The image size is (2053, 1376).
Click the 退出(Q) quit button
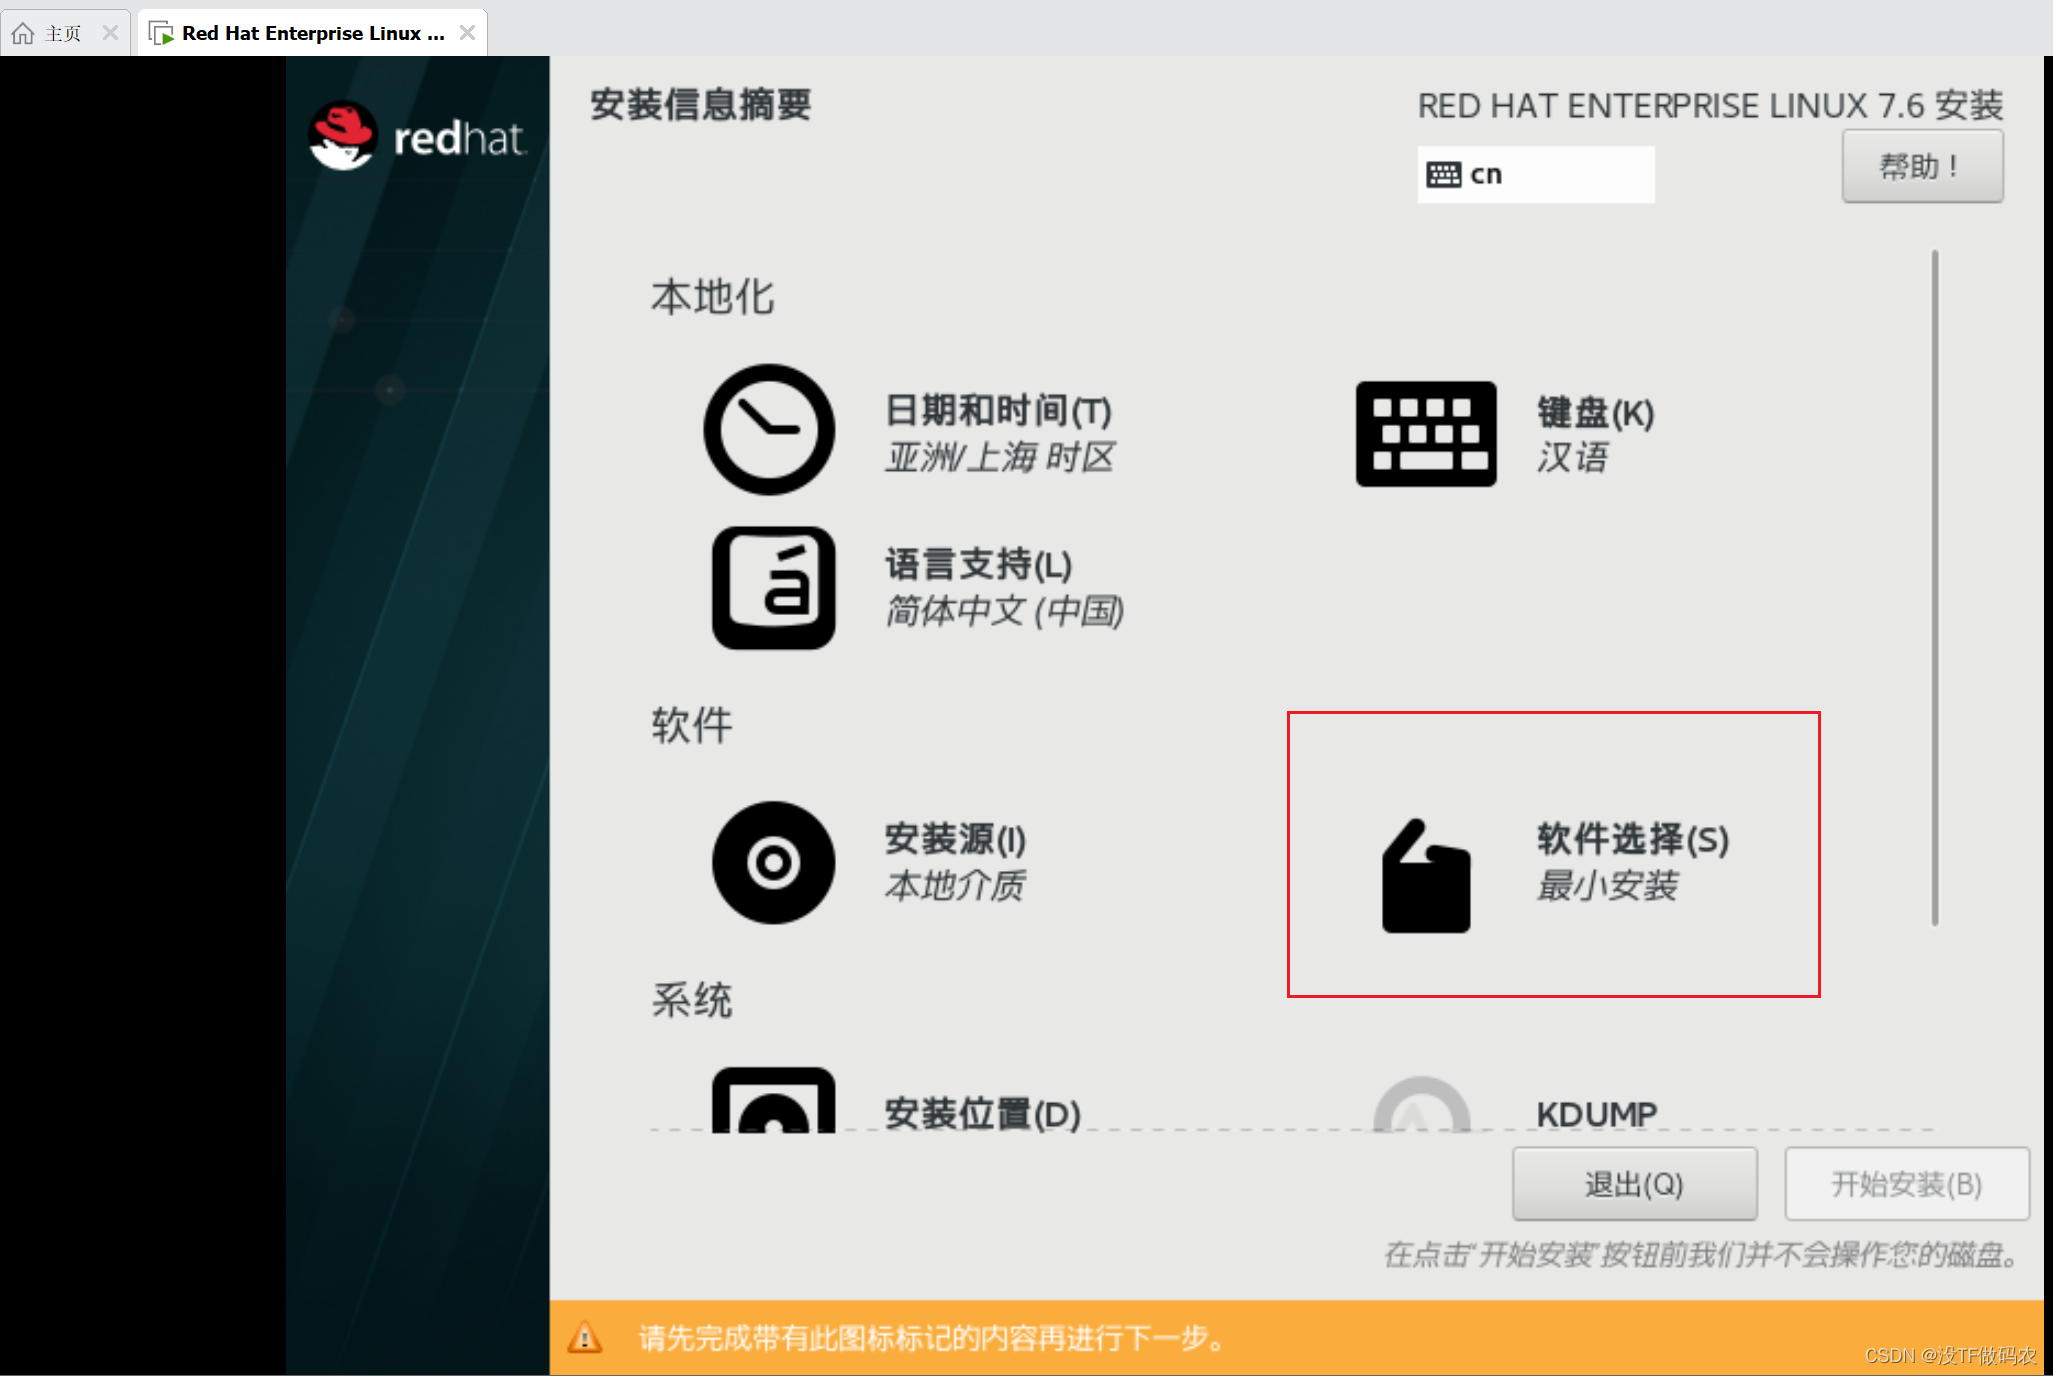tap(1634, 1184)
